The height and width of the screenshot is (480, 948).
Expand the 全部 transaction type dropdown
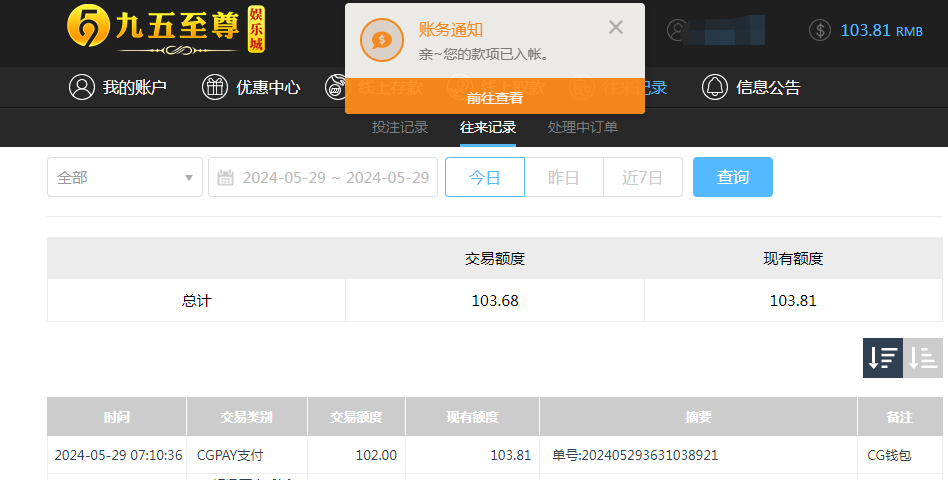(x=125, y=177)
